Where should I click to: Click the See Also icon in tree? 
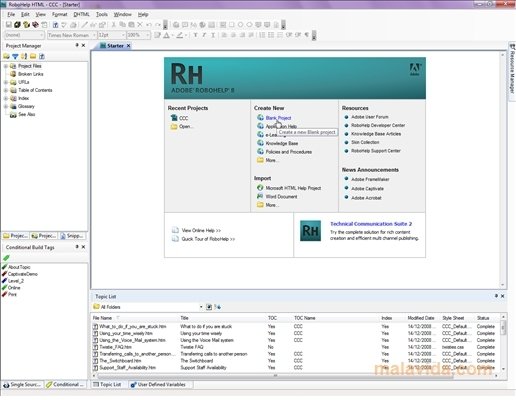13,114
